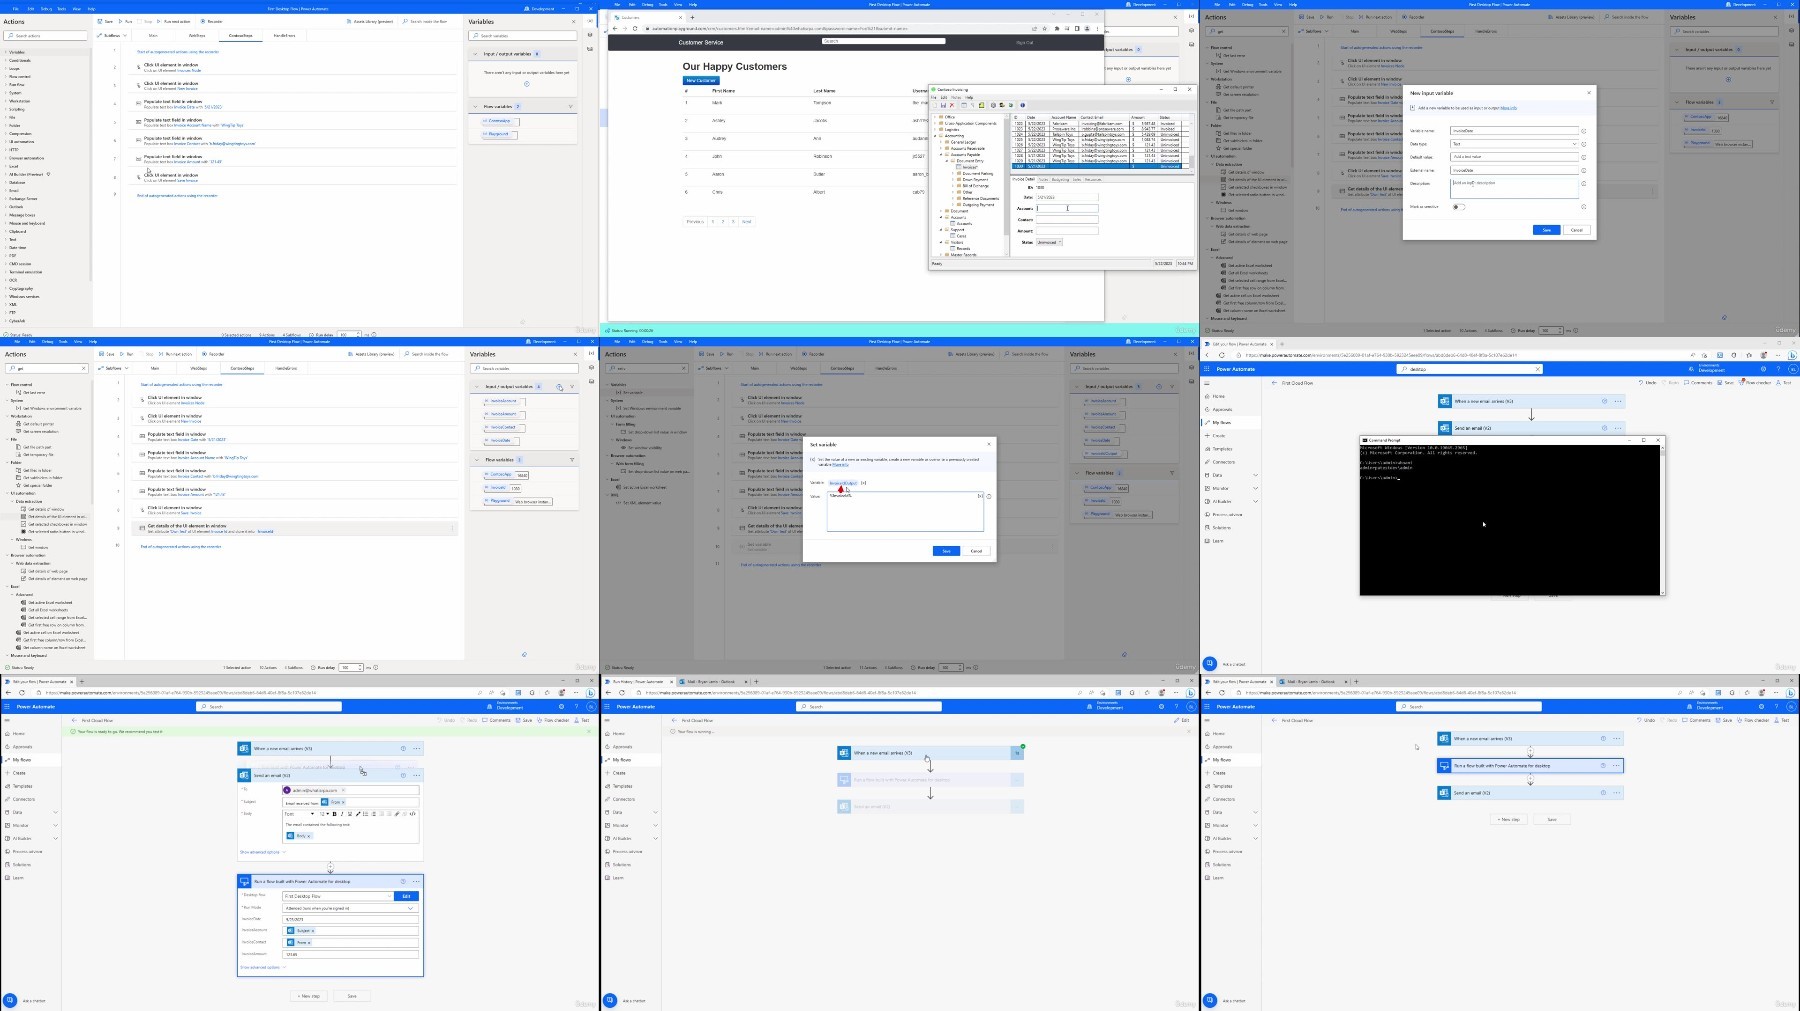This screenshot has width=1800, height=1011.
Task: Open the Subflows dropdown in the window listing Conditionals
Action: coord(112,35)
